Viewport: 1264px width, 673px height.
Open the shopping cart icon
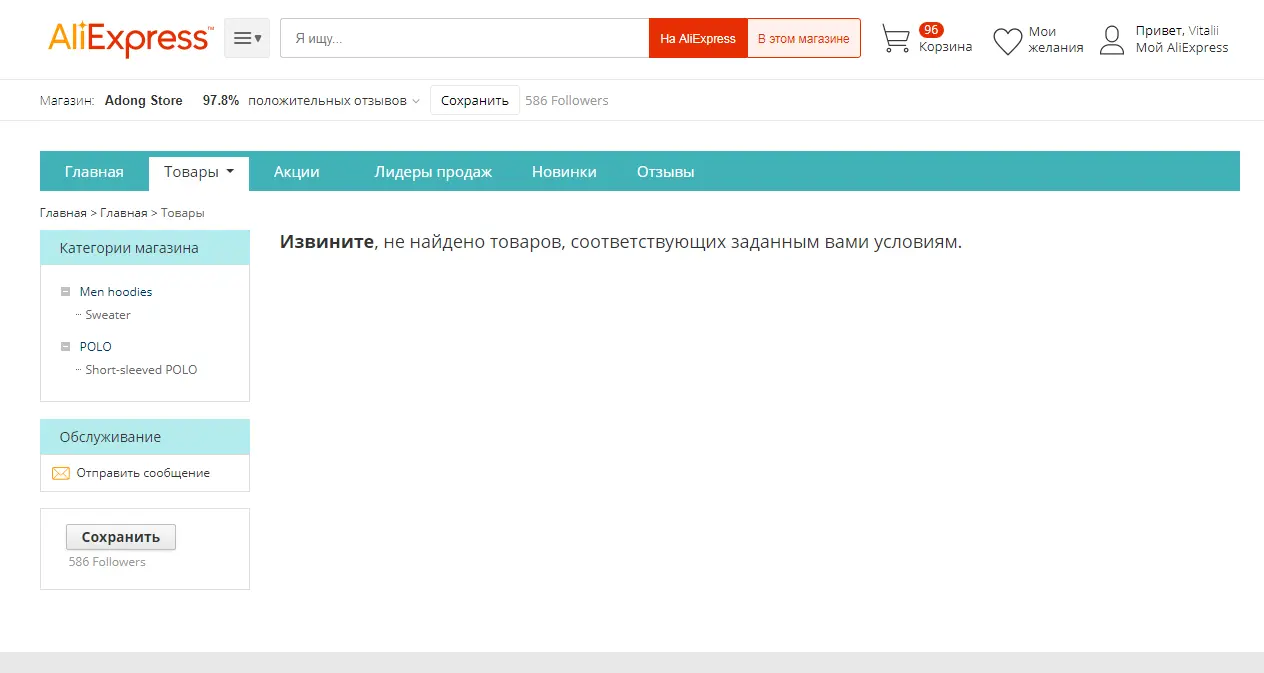(x=896, y=39)
